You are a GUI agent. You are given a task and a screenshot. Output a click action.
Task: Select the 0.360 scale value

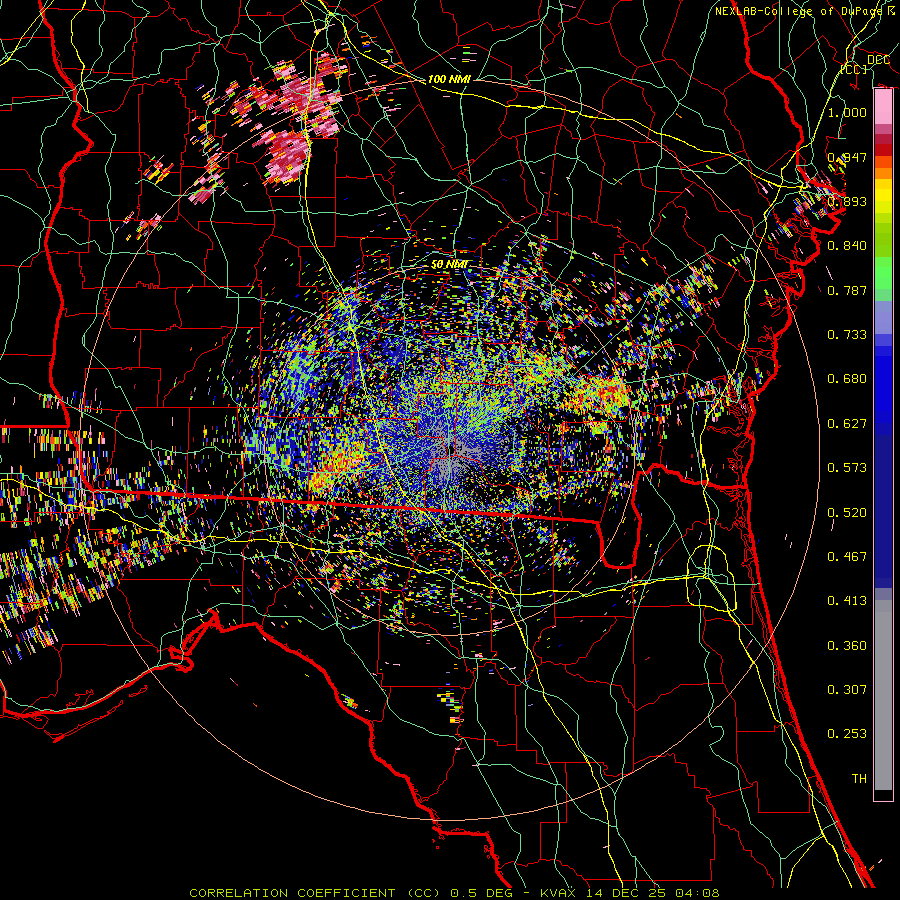pyautogui.click(x=847, y=646)
